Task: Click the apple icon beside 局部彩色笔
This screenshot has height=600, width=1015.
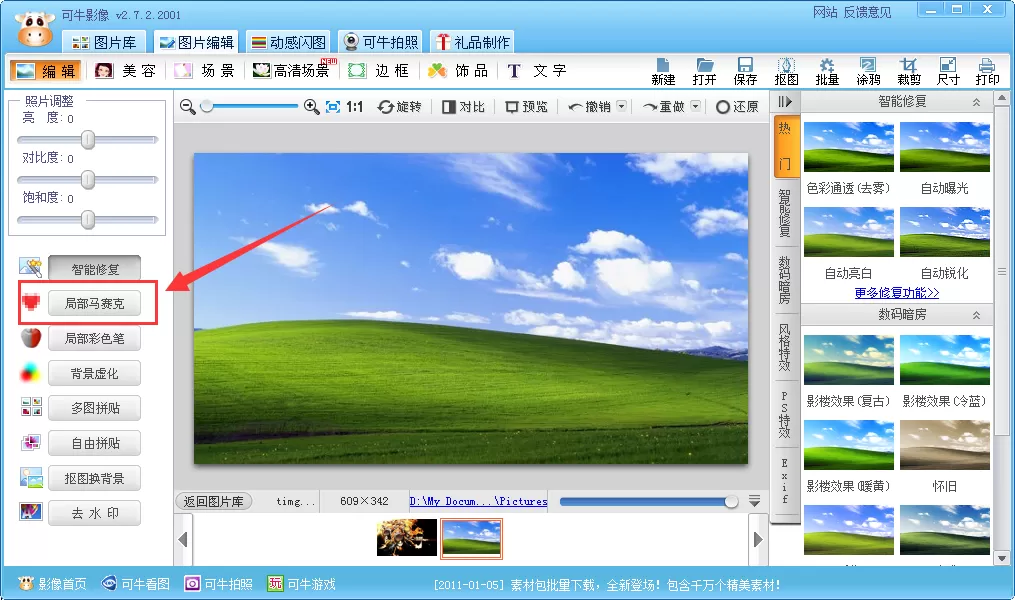Action: 30,337
